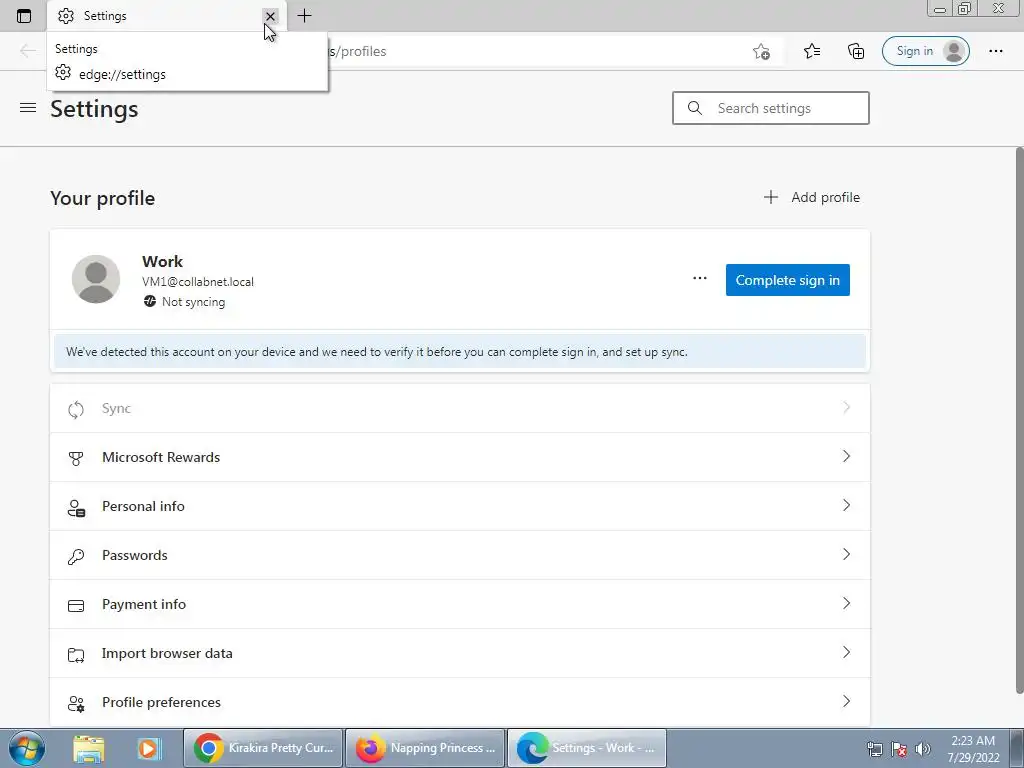Open Microsoft Rewards row

(x=460, y=457)
